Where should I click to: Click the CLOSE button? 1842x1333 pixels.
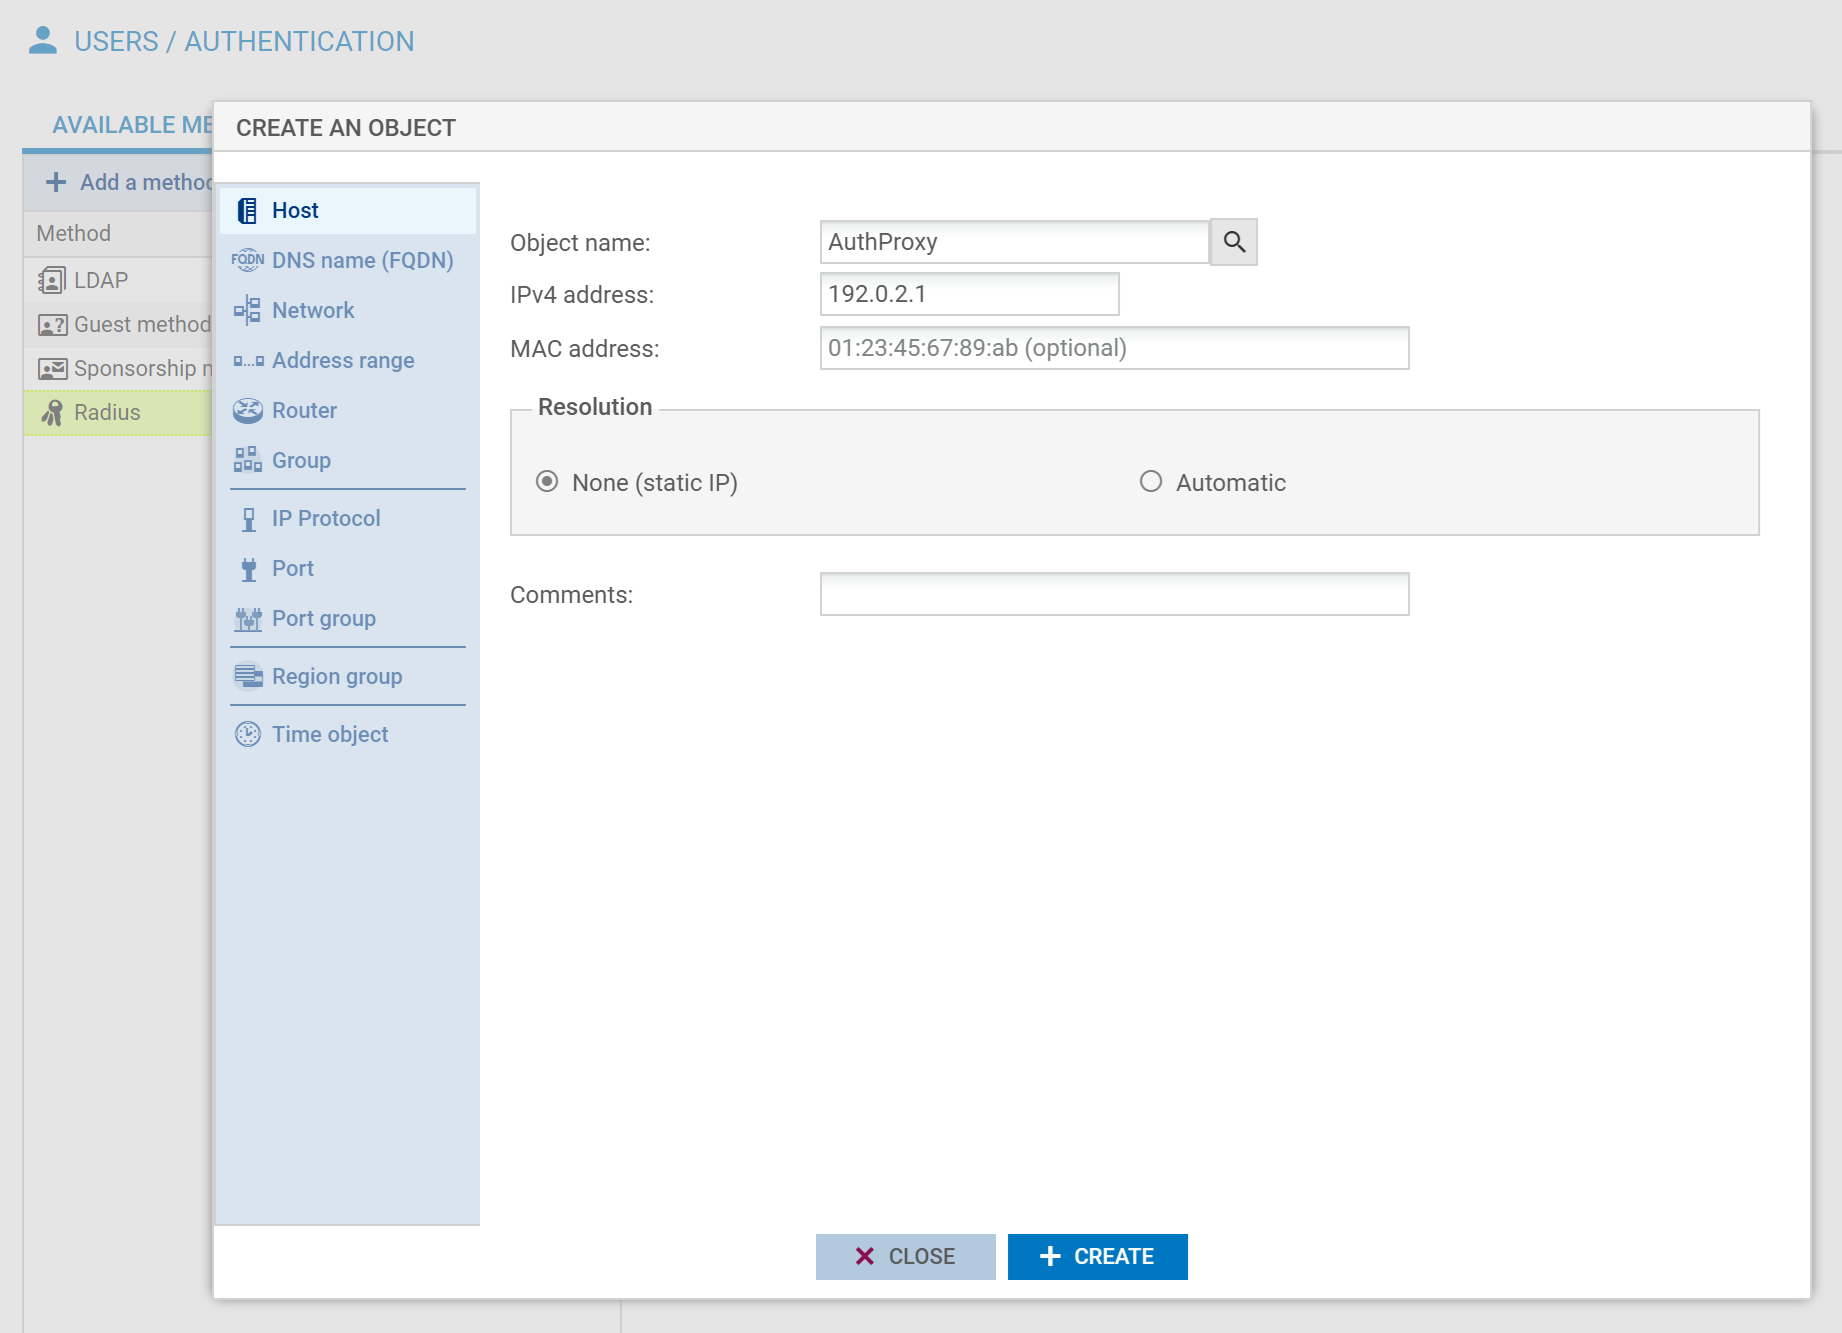pyautogui.click(x=905, y=1256)
